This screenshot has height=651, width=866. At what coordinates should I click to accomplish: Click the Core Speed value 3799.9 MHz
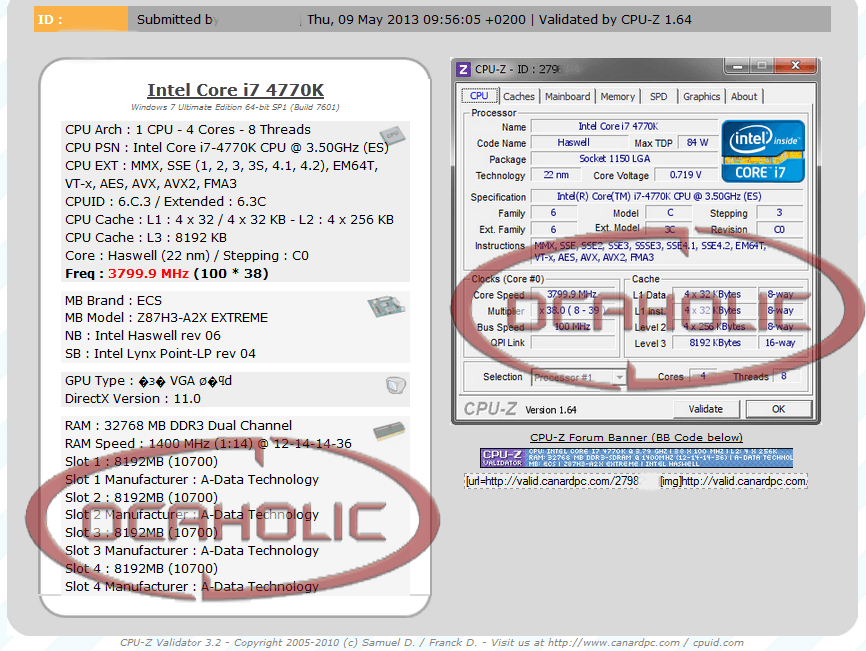(x=573, y=294)
